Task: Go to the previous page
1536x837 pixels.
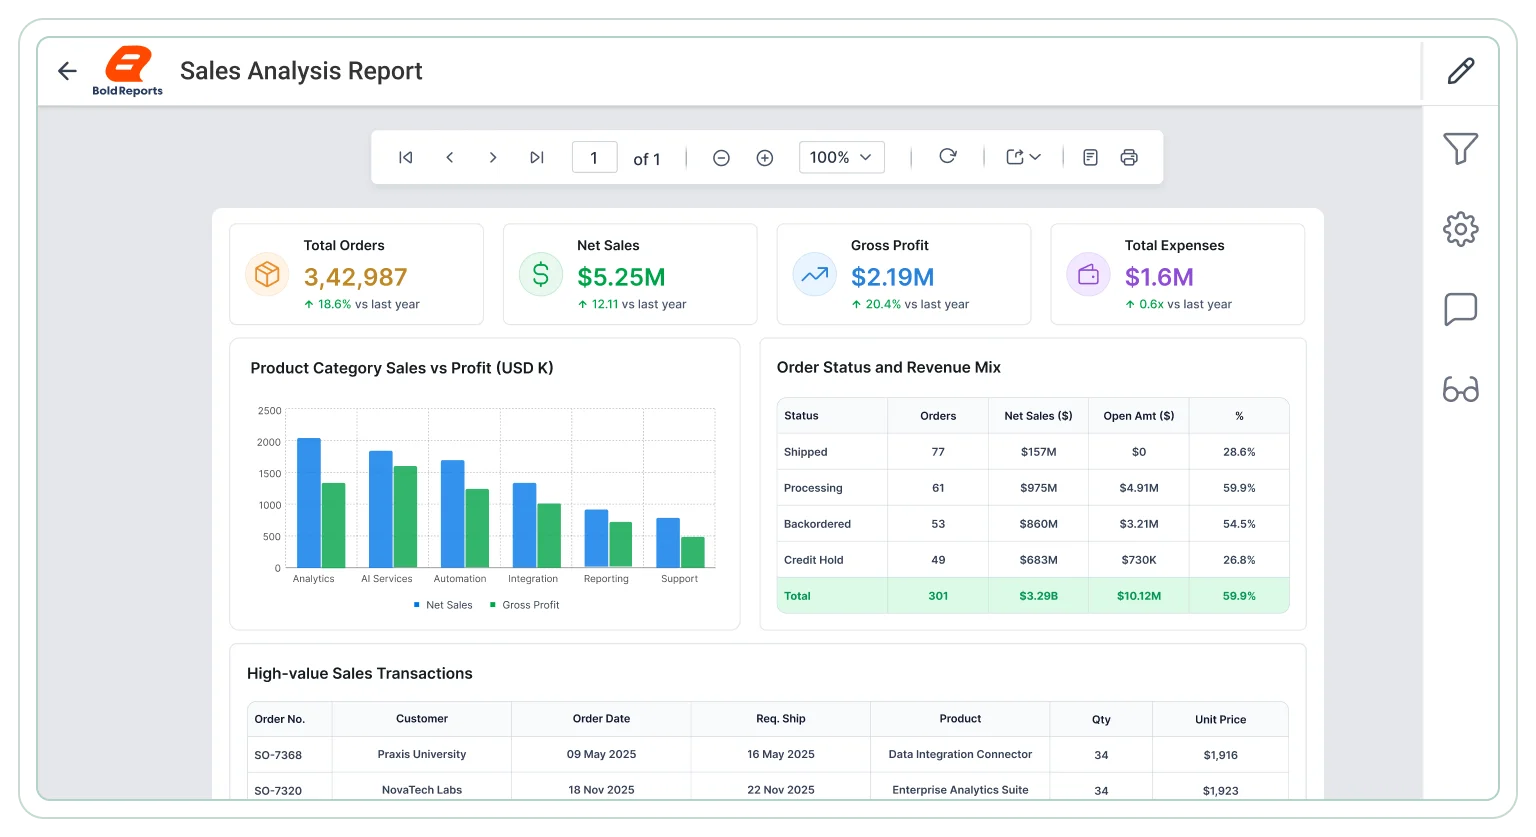Action: [450, 157]
